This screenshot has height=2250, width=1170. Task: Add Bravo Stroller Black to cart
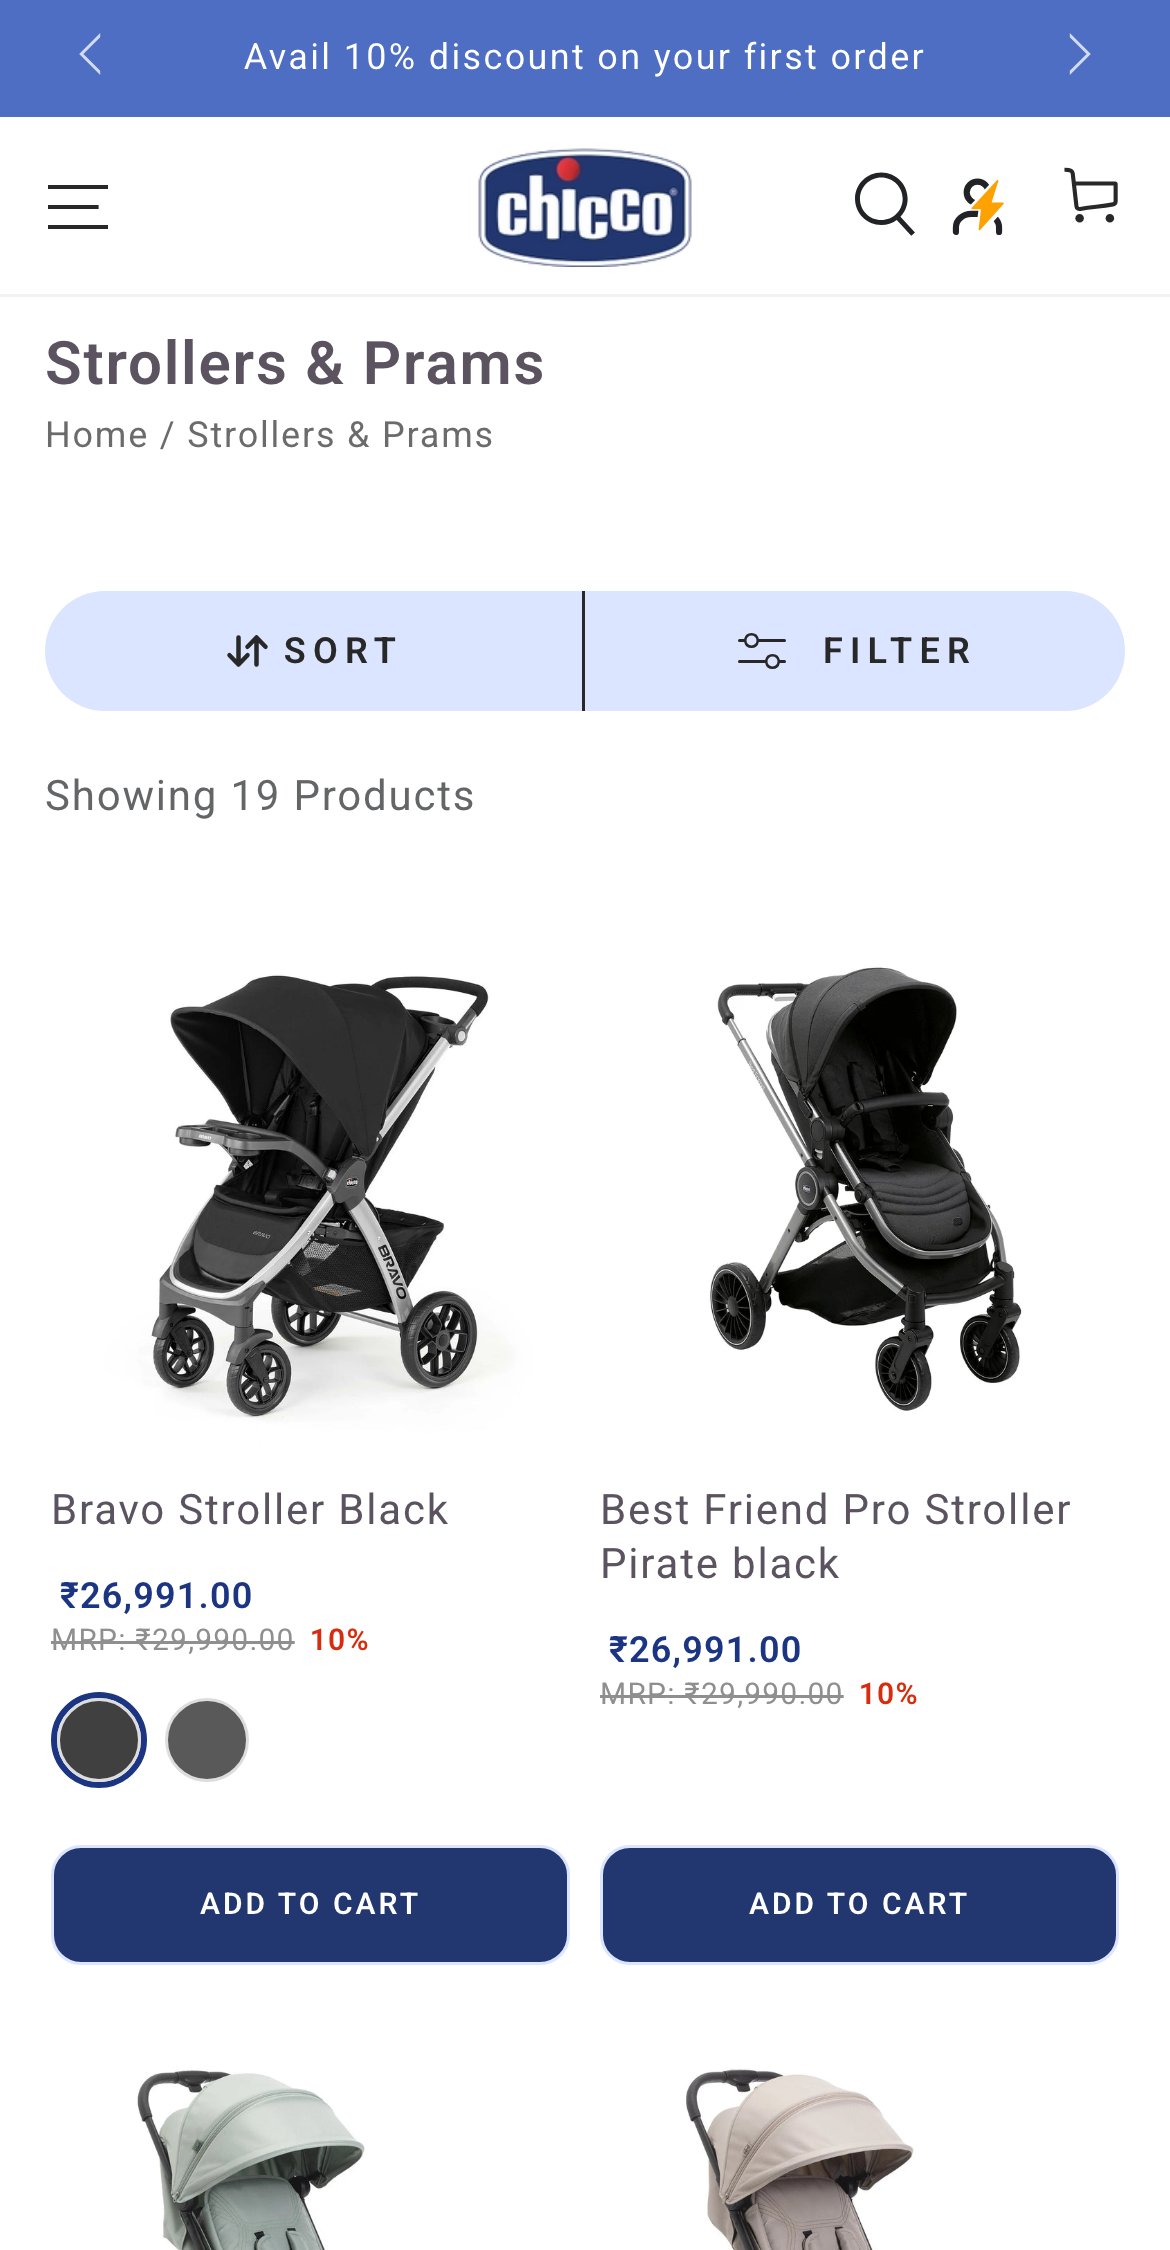coord(311,1903)
